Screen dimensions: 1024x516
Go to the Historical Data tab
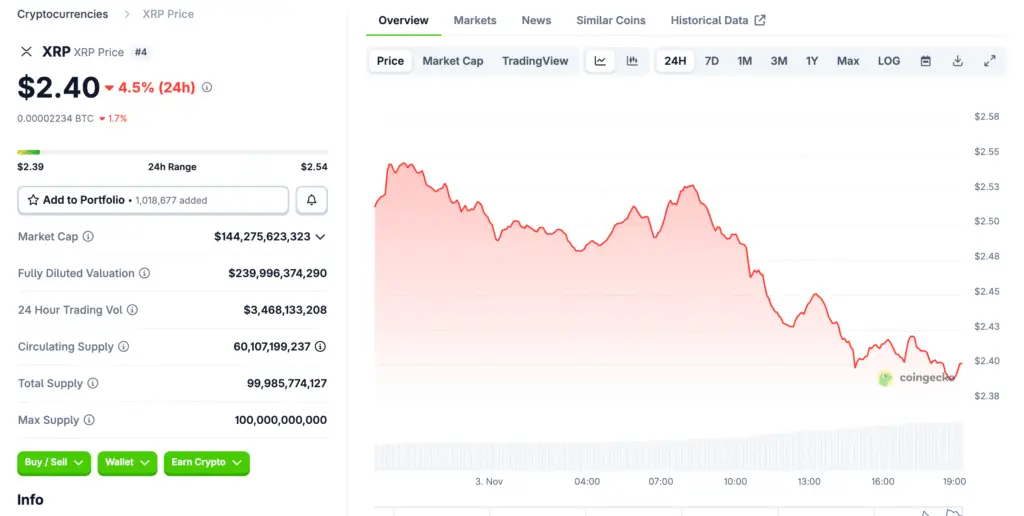[717, 20]
